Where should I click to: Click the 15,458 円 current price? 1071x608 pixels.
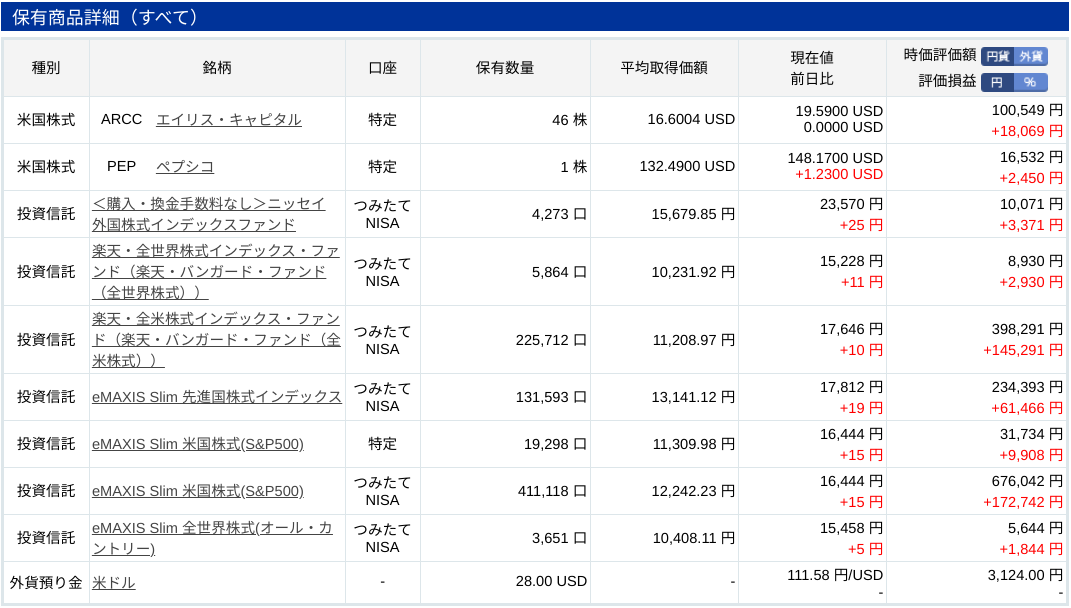point(852,529)
